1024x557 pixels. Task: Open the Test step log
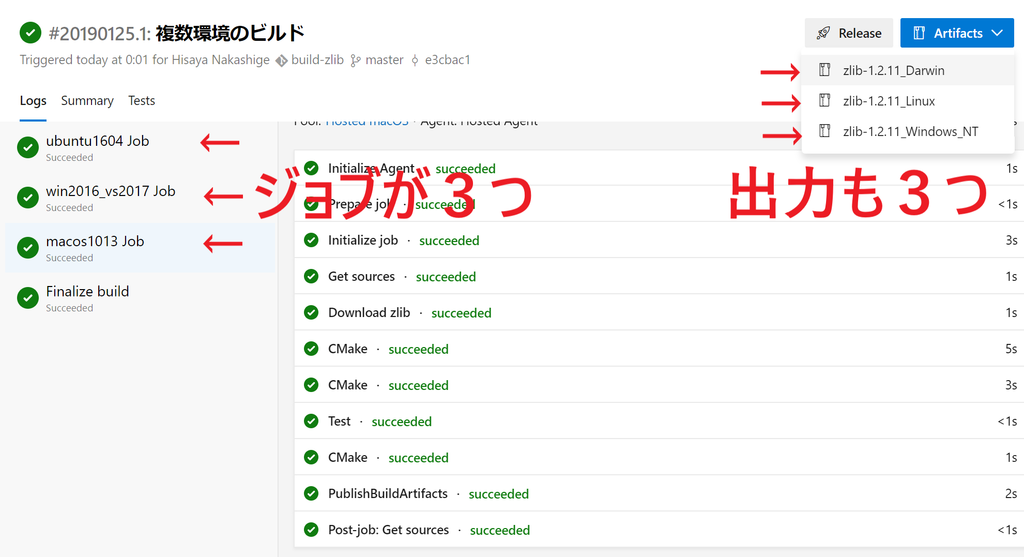pos(659,421)
